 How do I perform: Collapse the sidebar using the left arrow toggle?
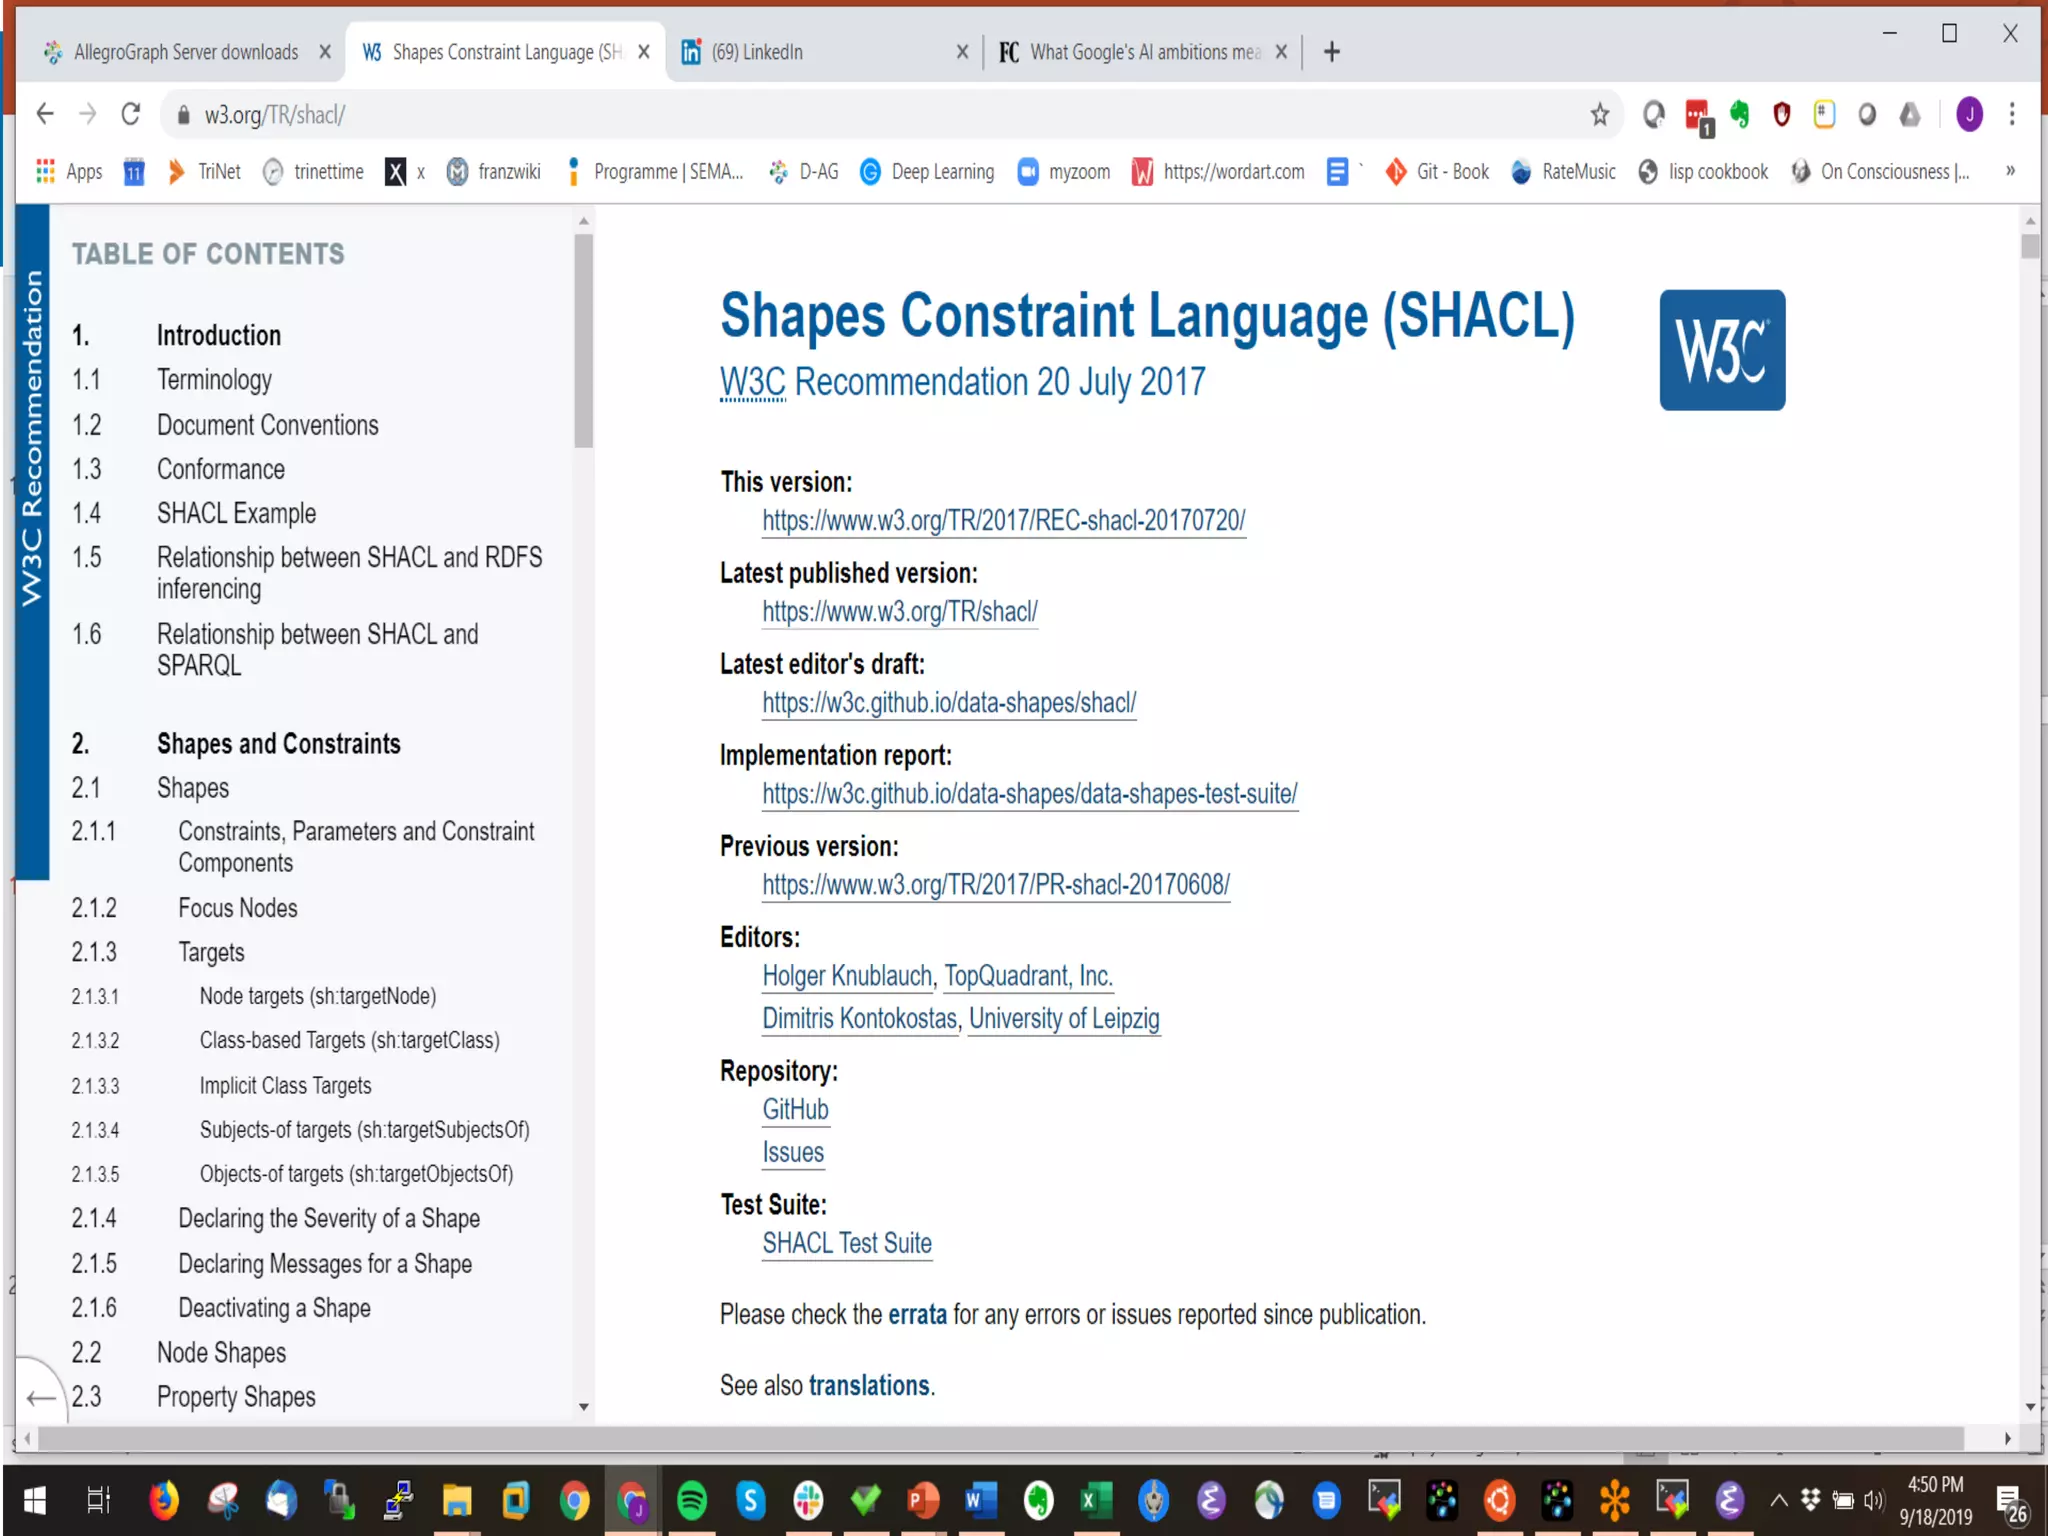[40, 1397]
